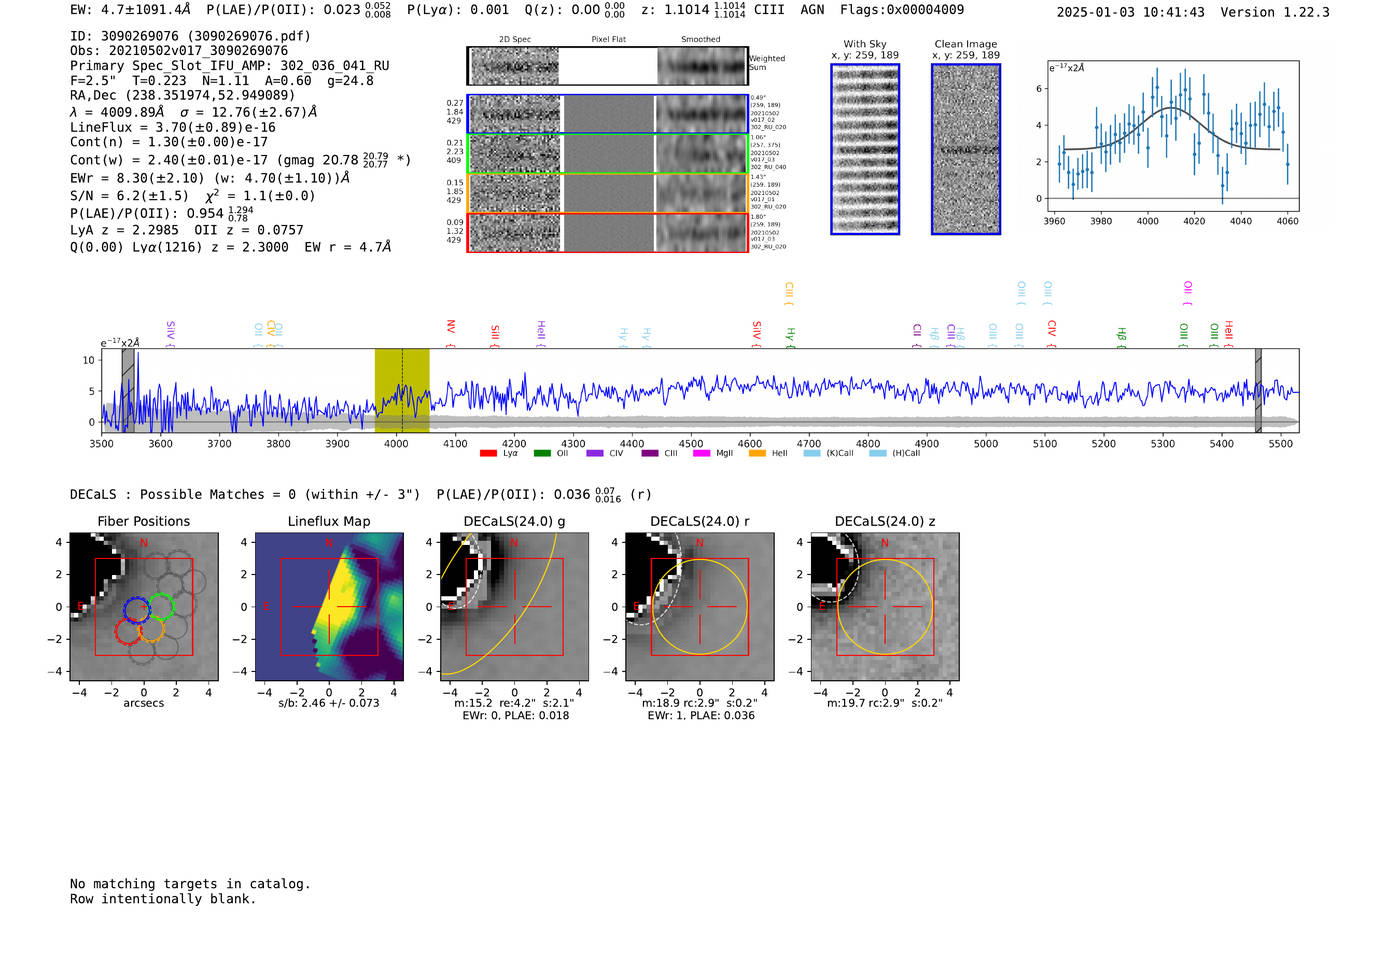Click the AGN label in header

pos(812,10)
